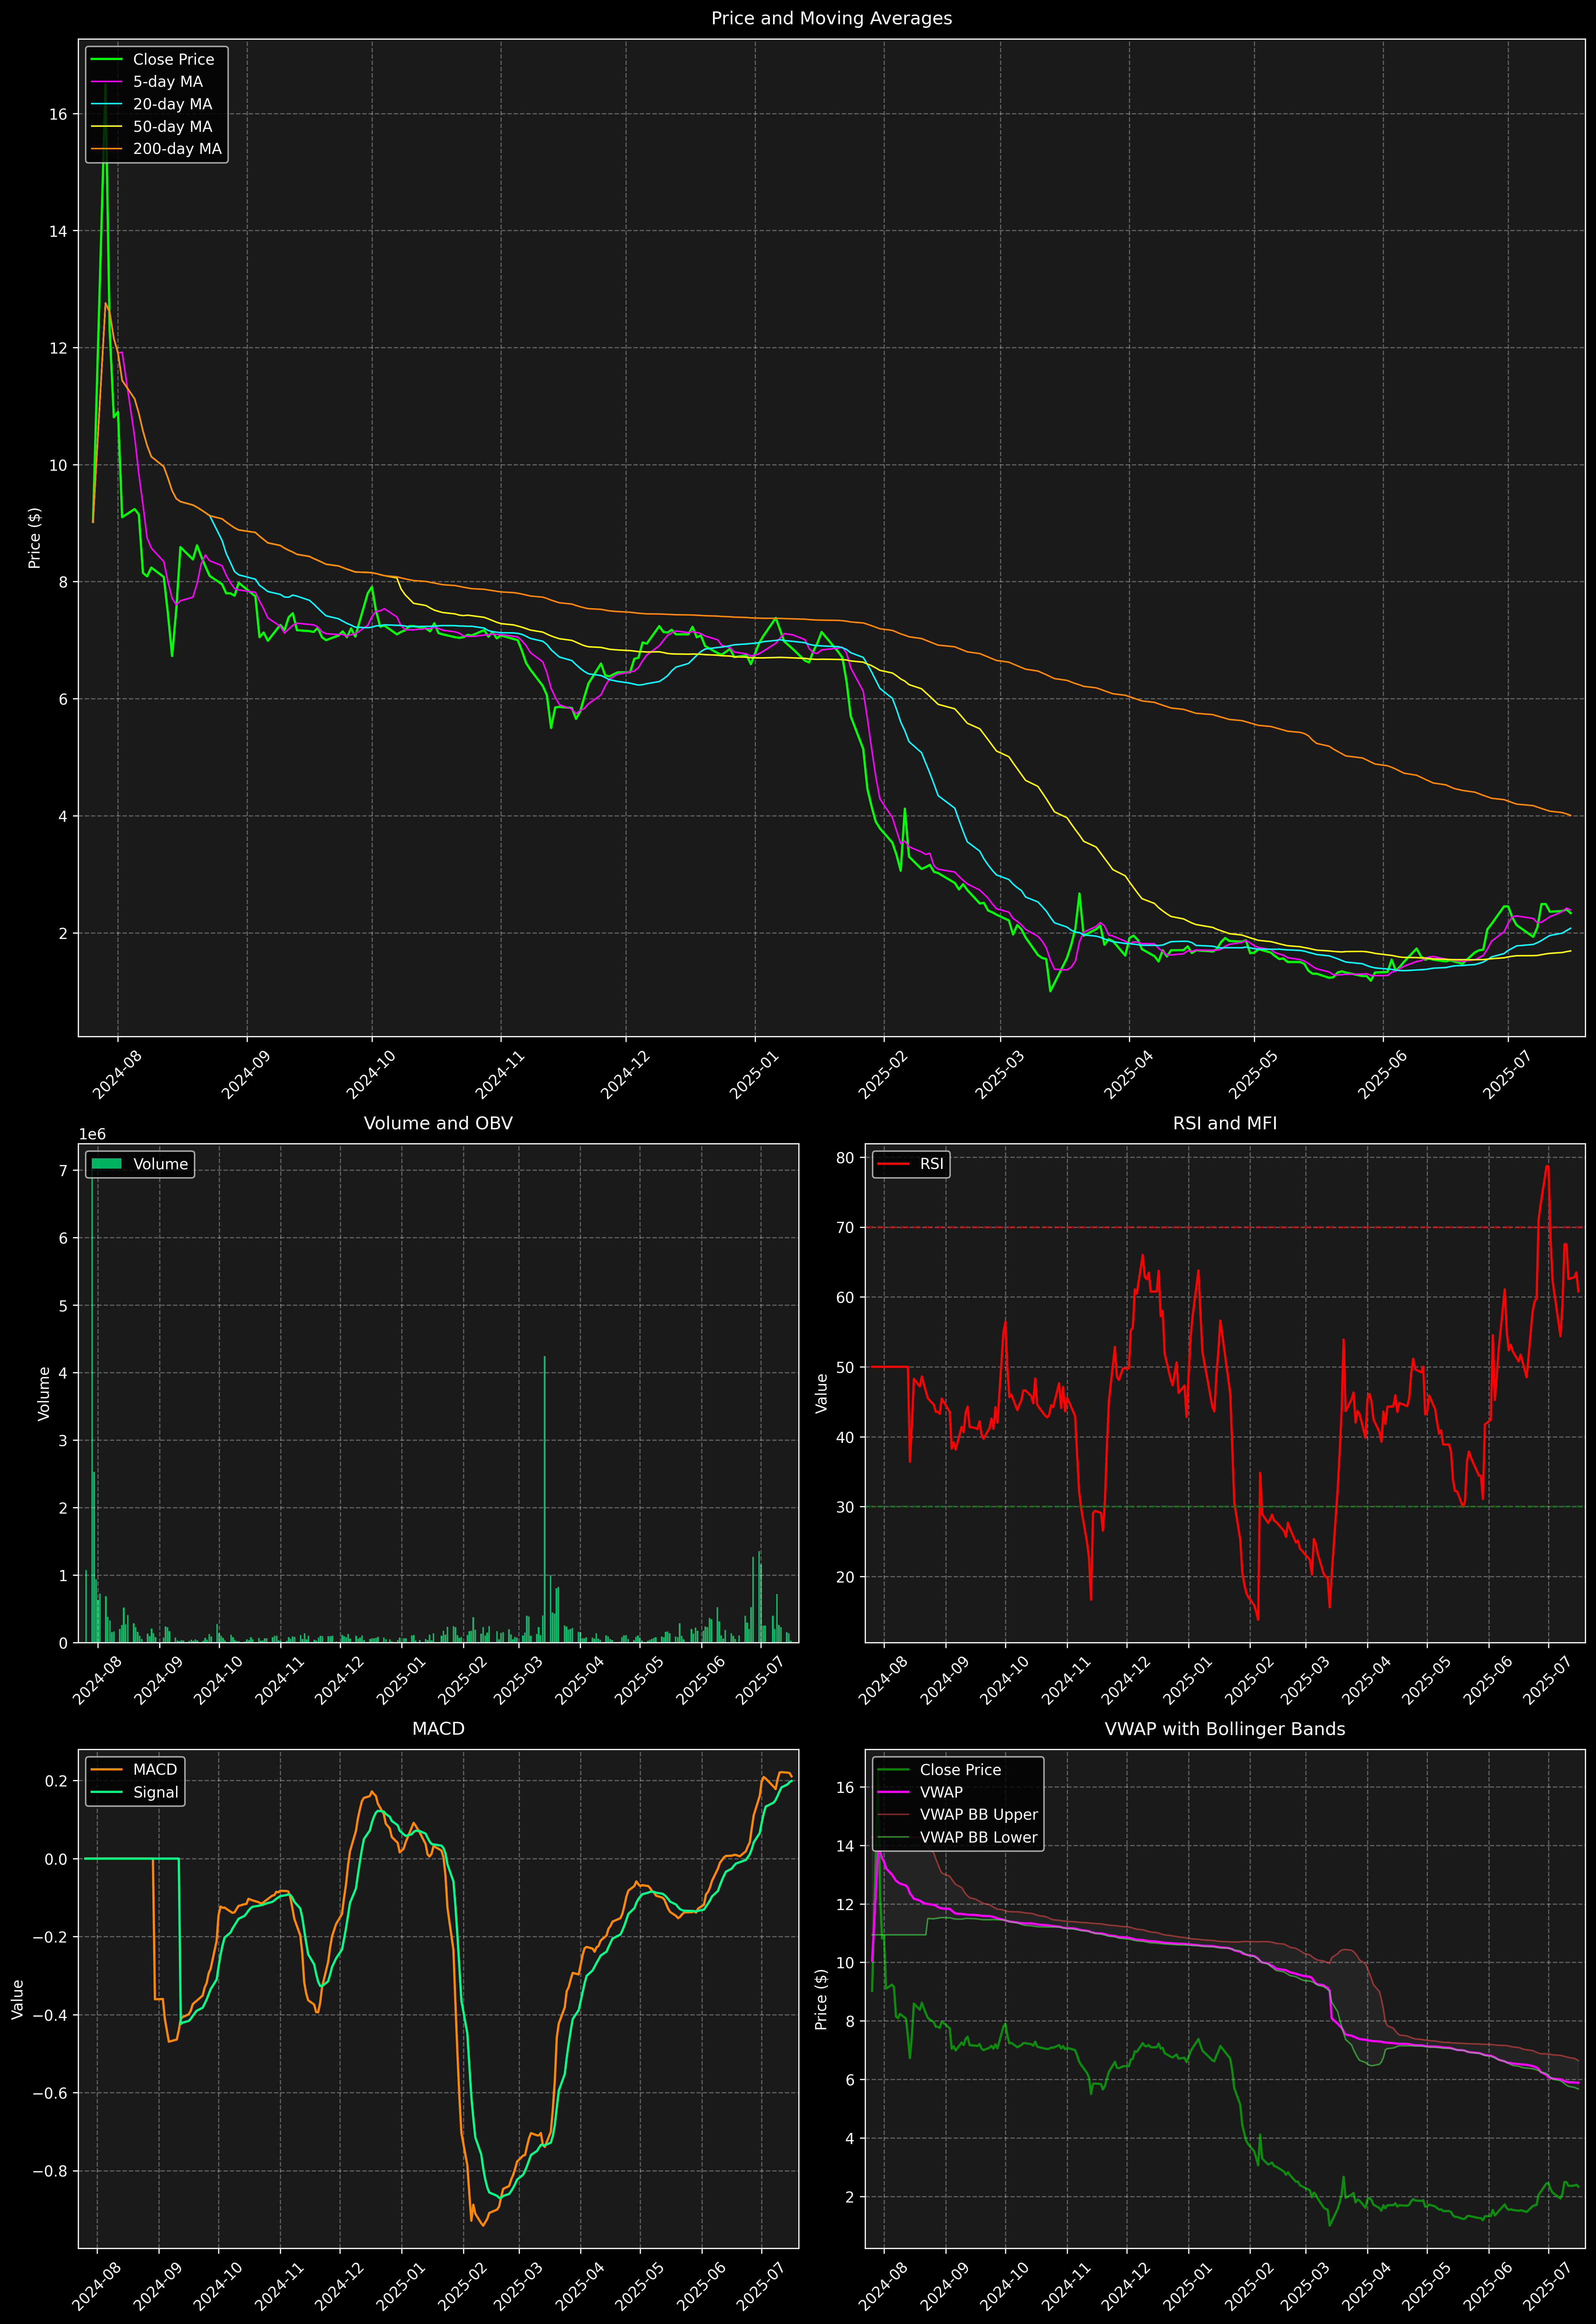This screenshot has height=2324, width=1596.
Task: Click the 'Value' y-axis label of RSI chart
Action: 822,1393
